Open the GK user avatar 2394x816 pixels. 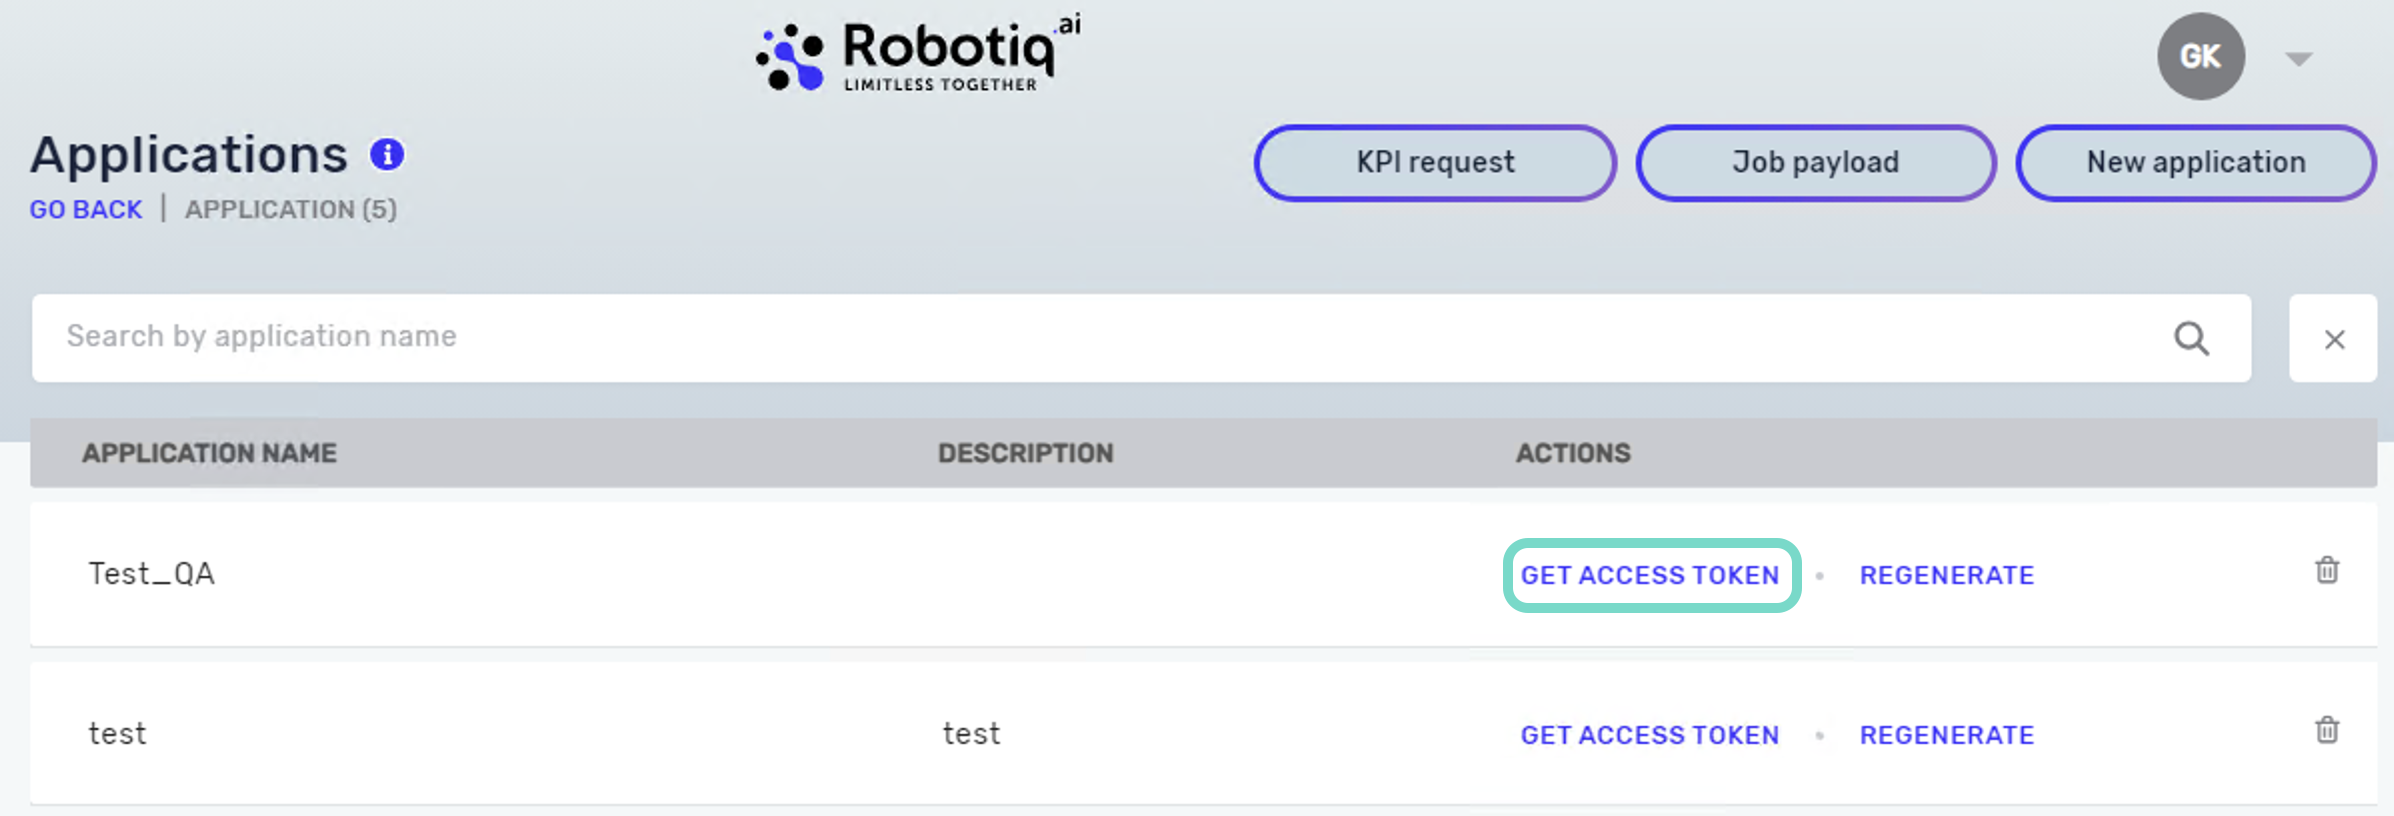click(2200, 56)
